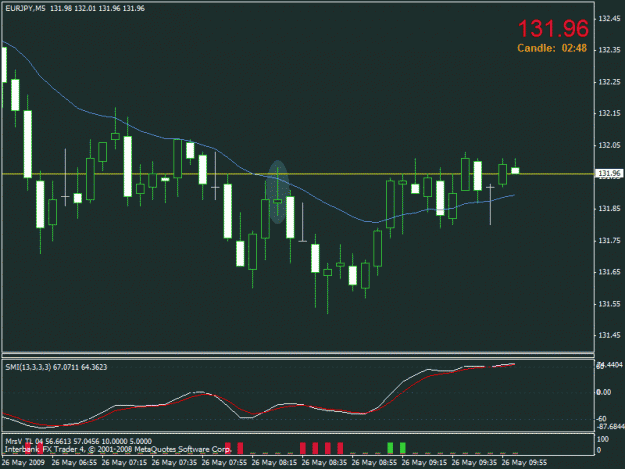Click the white current-price tag on price axis
This screenshot has width=625, height=469.
pyautogui.click(x=608, y=173)
